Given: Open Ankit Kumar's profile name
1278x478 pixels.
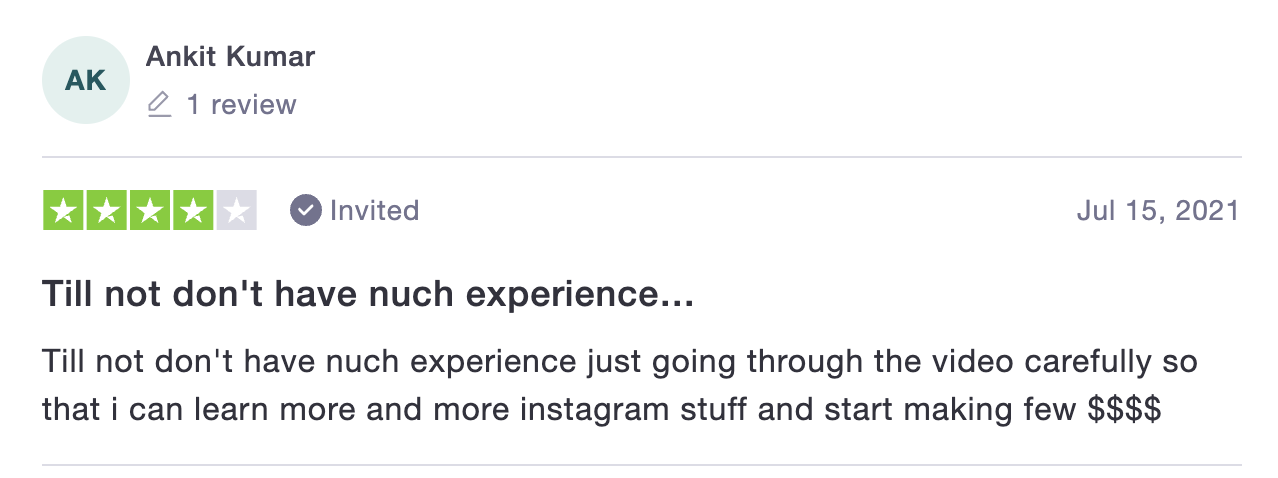Looking at the screenshot, I should click(x=230, y=57).
